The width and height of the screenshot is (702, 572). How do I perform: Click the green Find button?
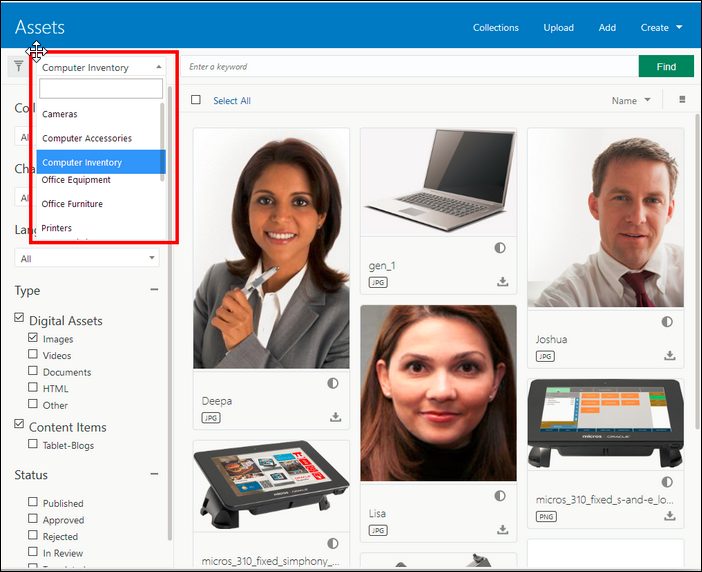click(666, 67)
